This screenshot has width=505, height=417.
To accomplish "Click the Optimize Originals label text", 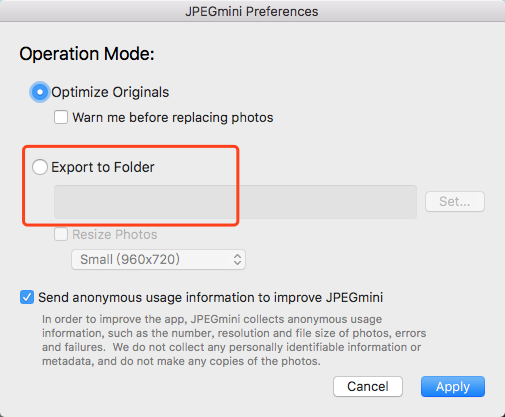I will tap(110, 92).
